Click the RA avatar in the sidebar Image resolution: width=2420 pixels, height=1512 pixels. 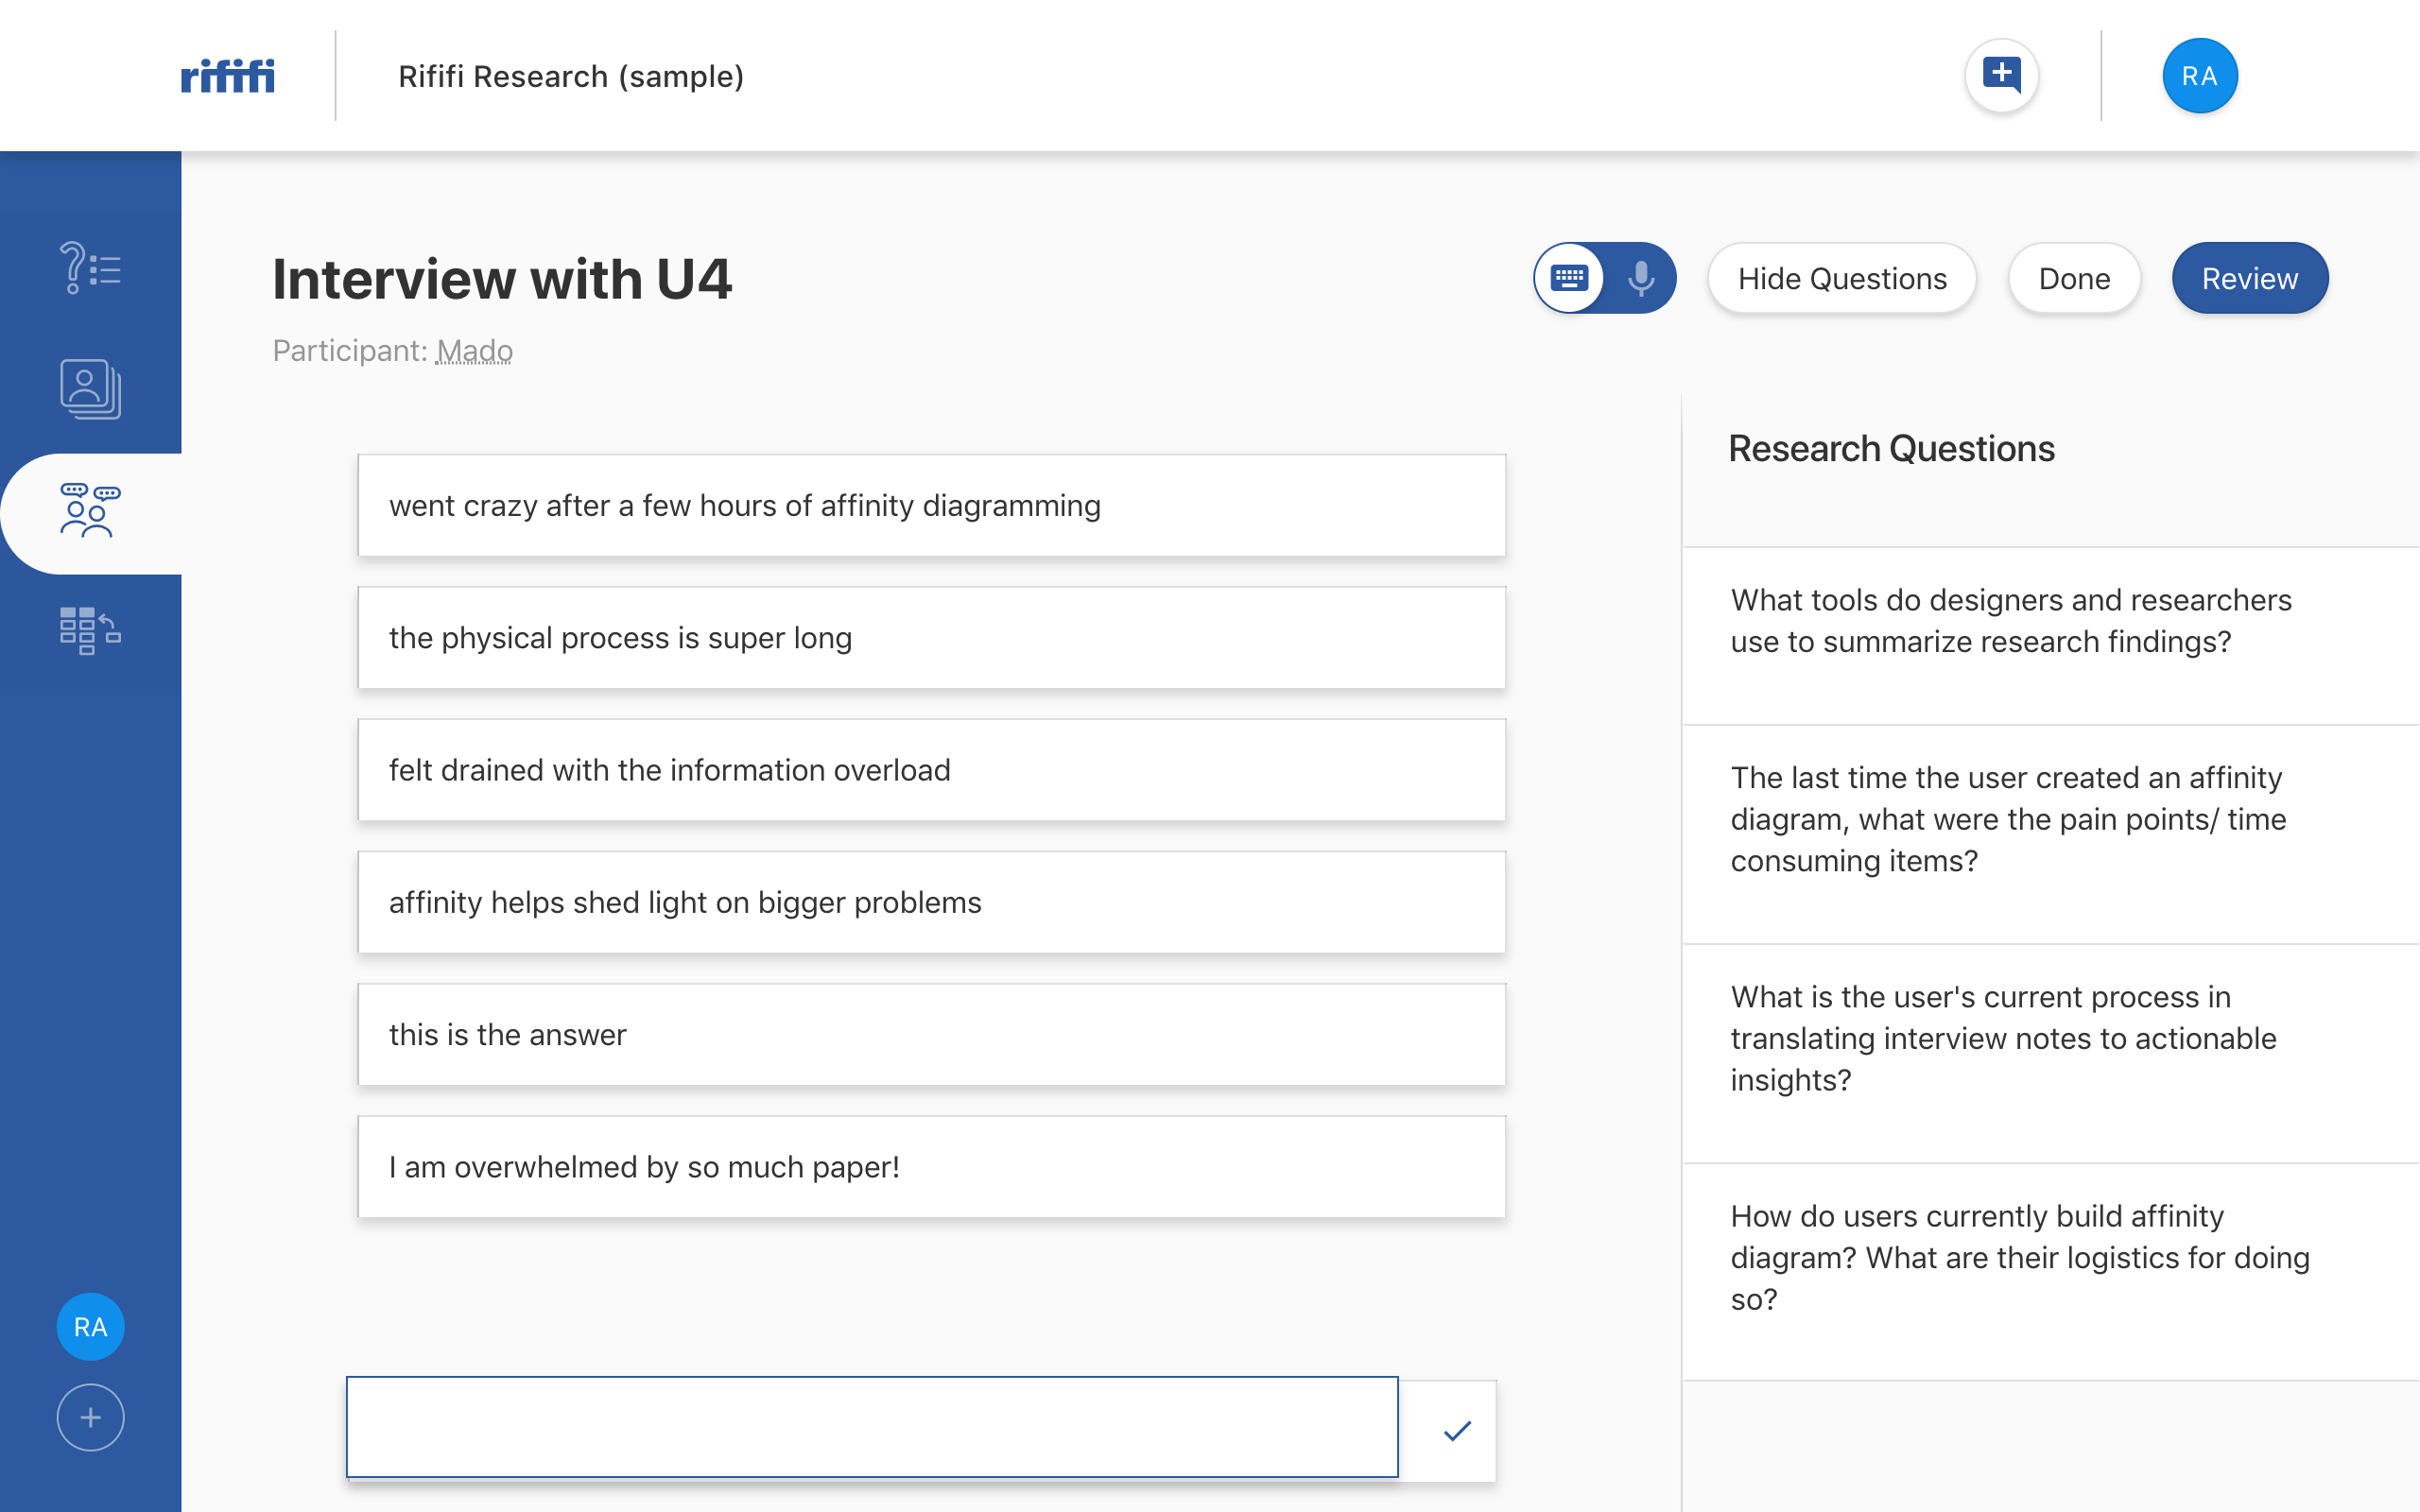(x=90, y=1327)
